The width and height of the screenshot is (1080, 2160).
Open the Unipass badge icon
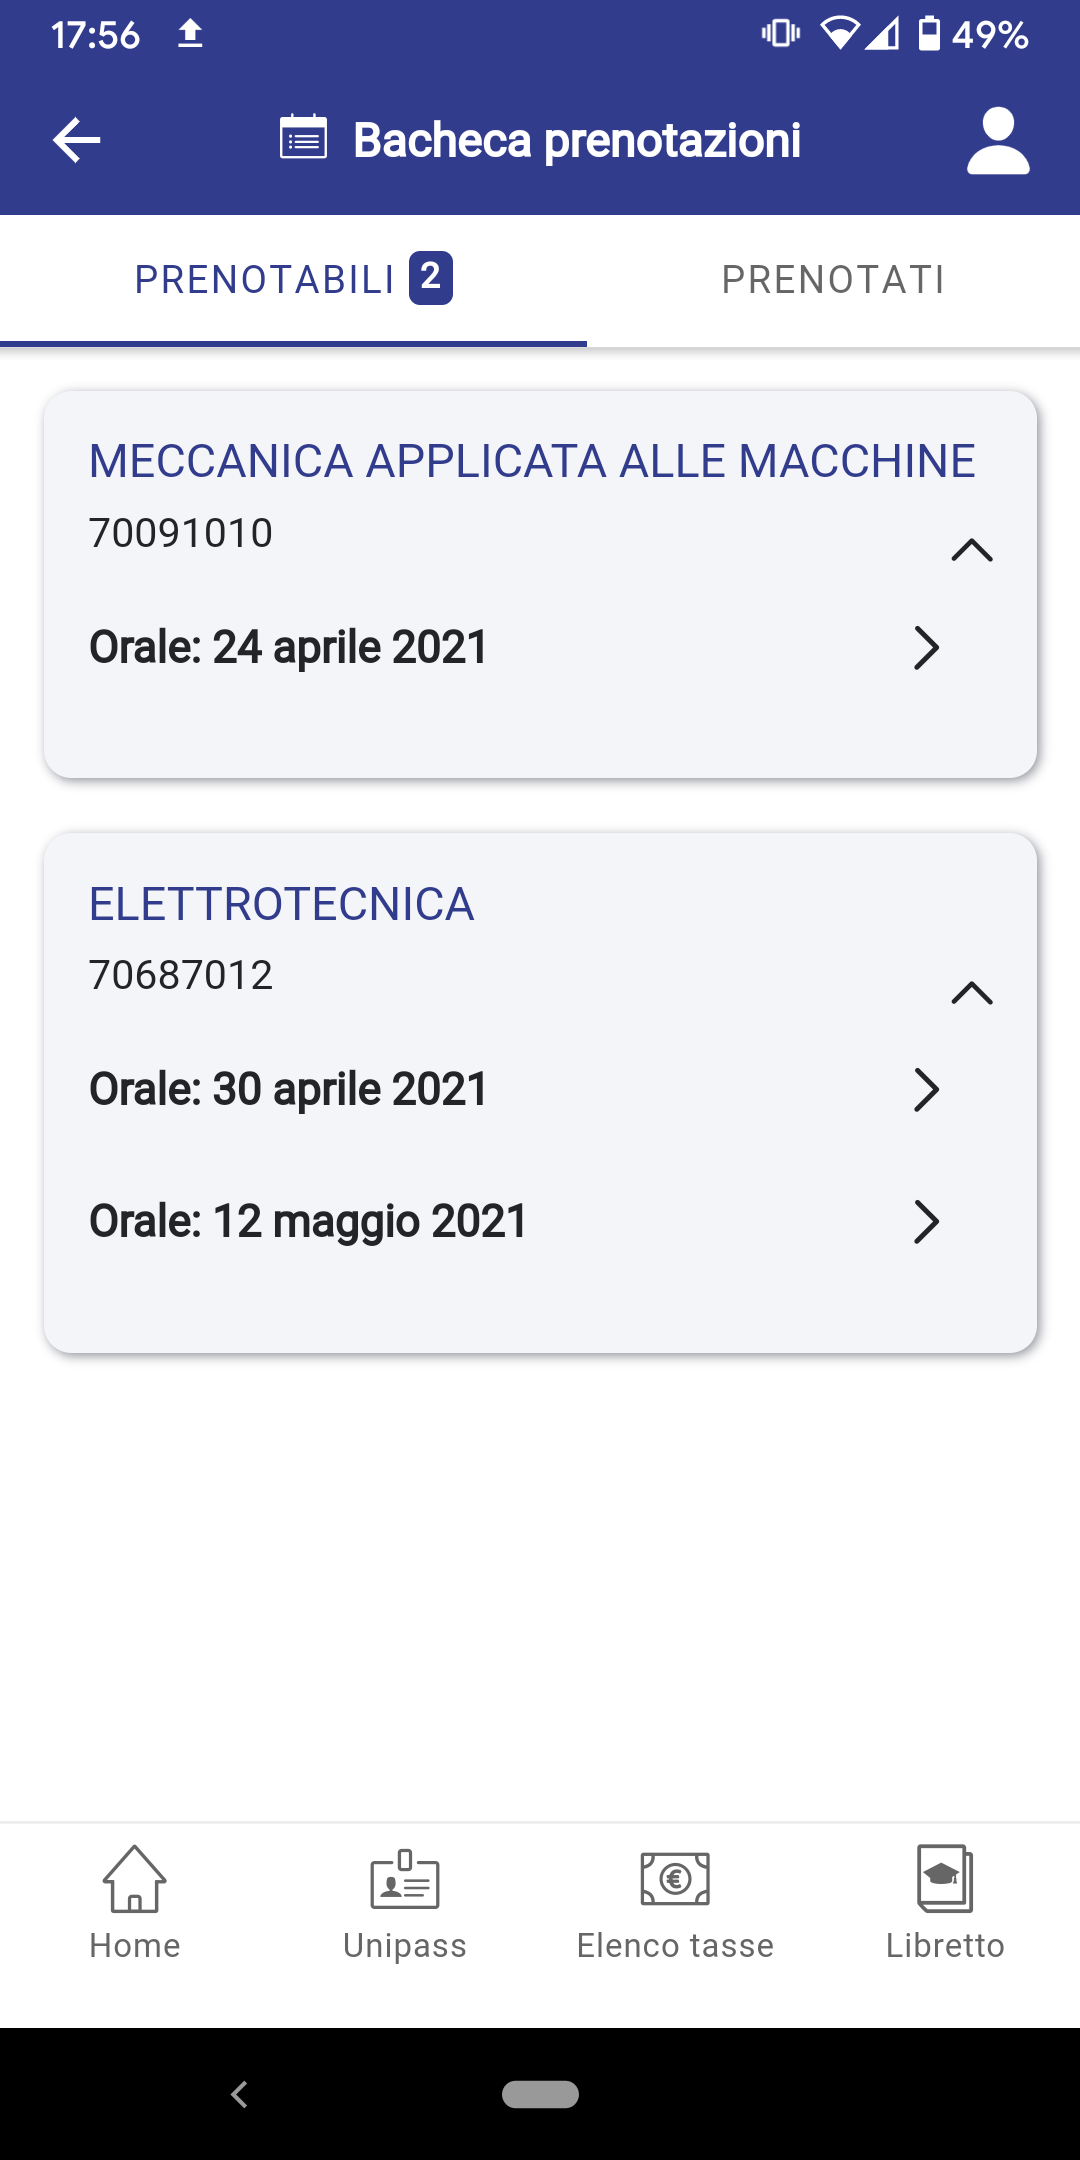tap(405, 1880)
